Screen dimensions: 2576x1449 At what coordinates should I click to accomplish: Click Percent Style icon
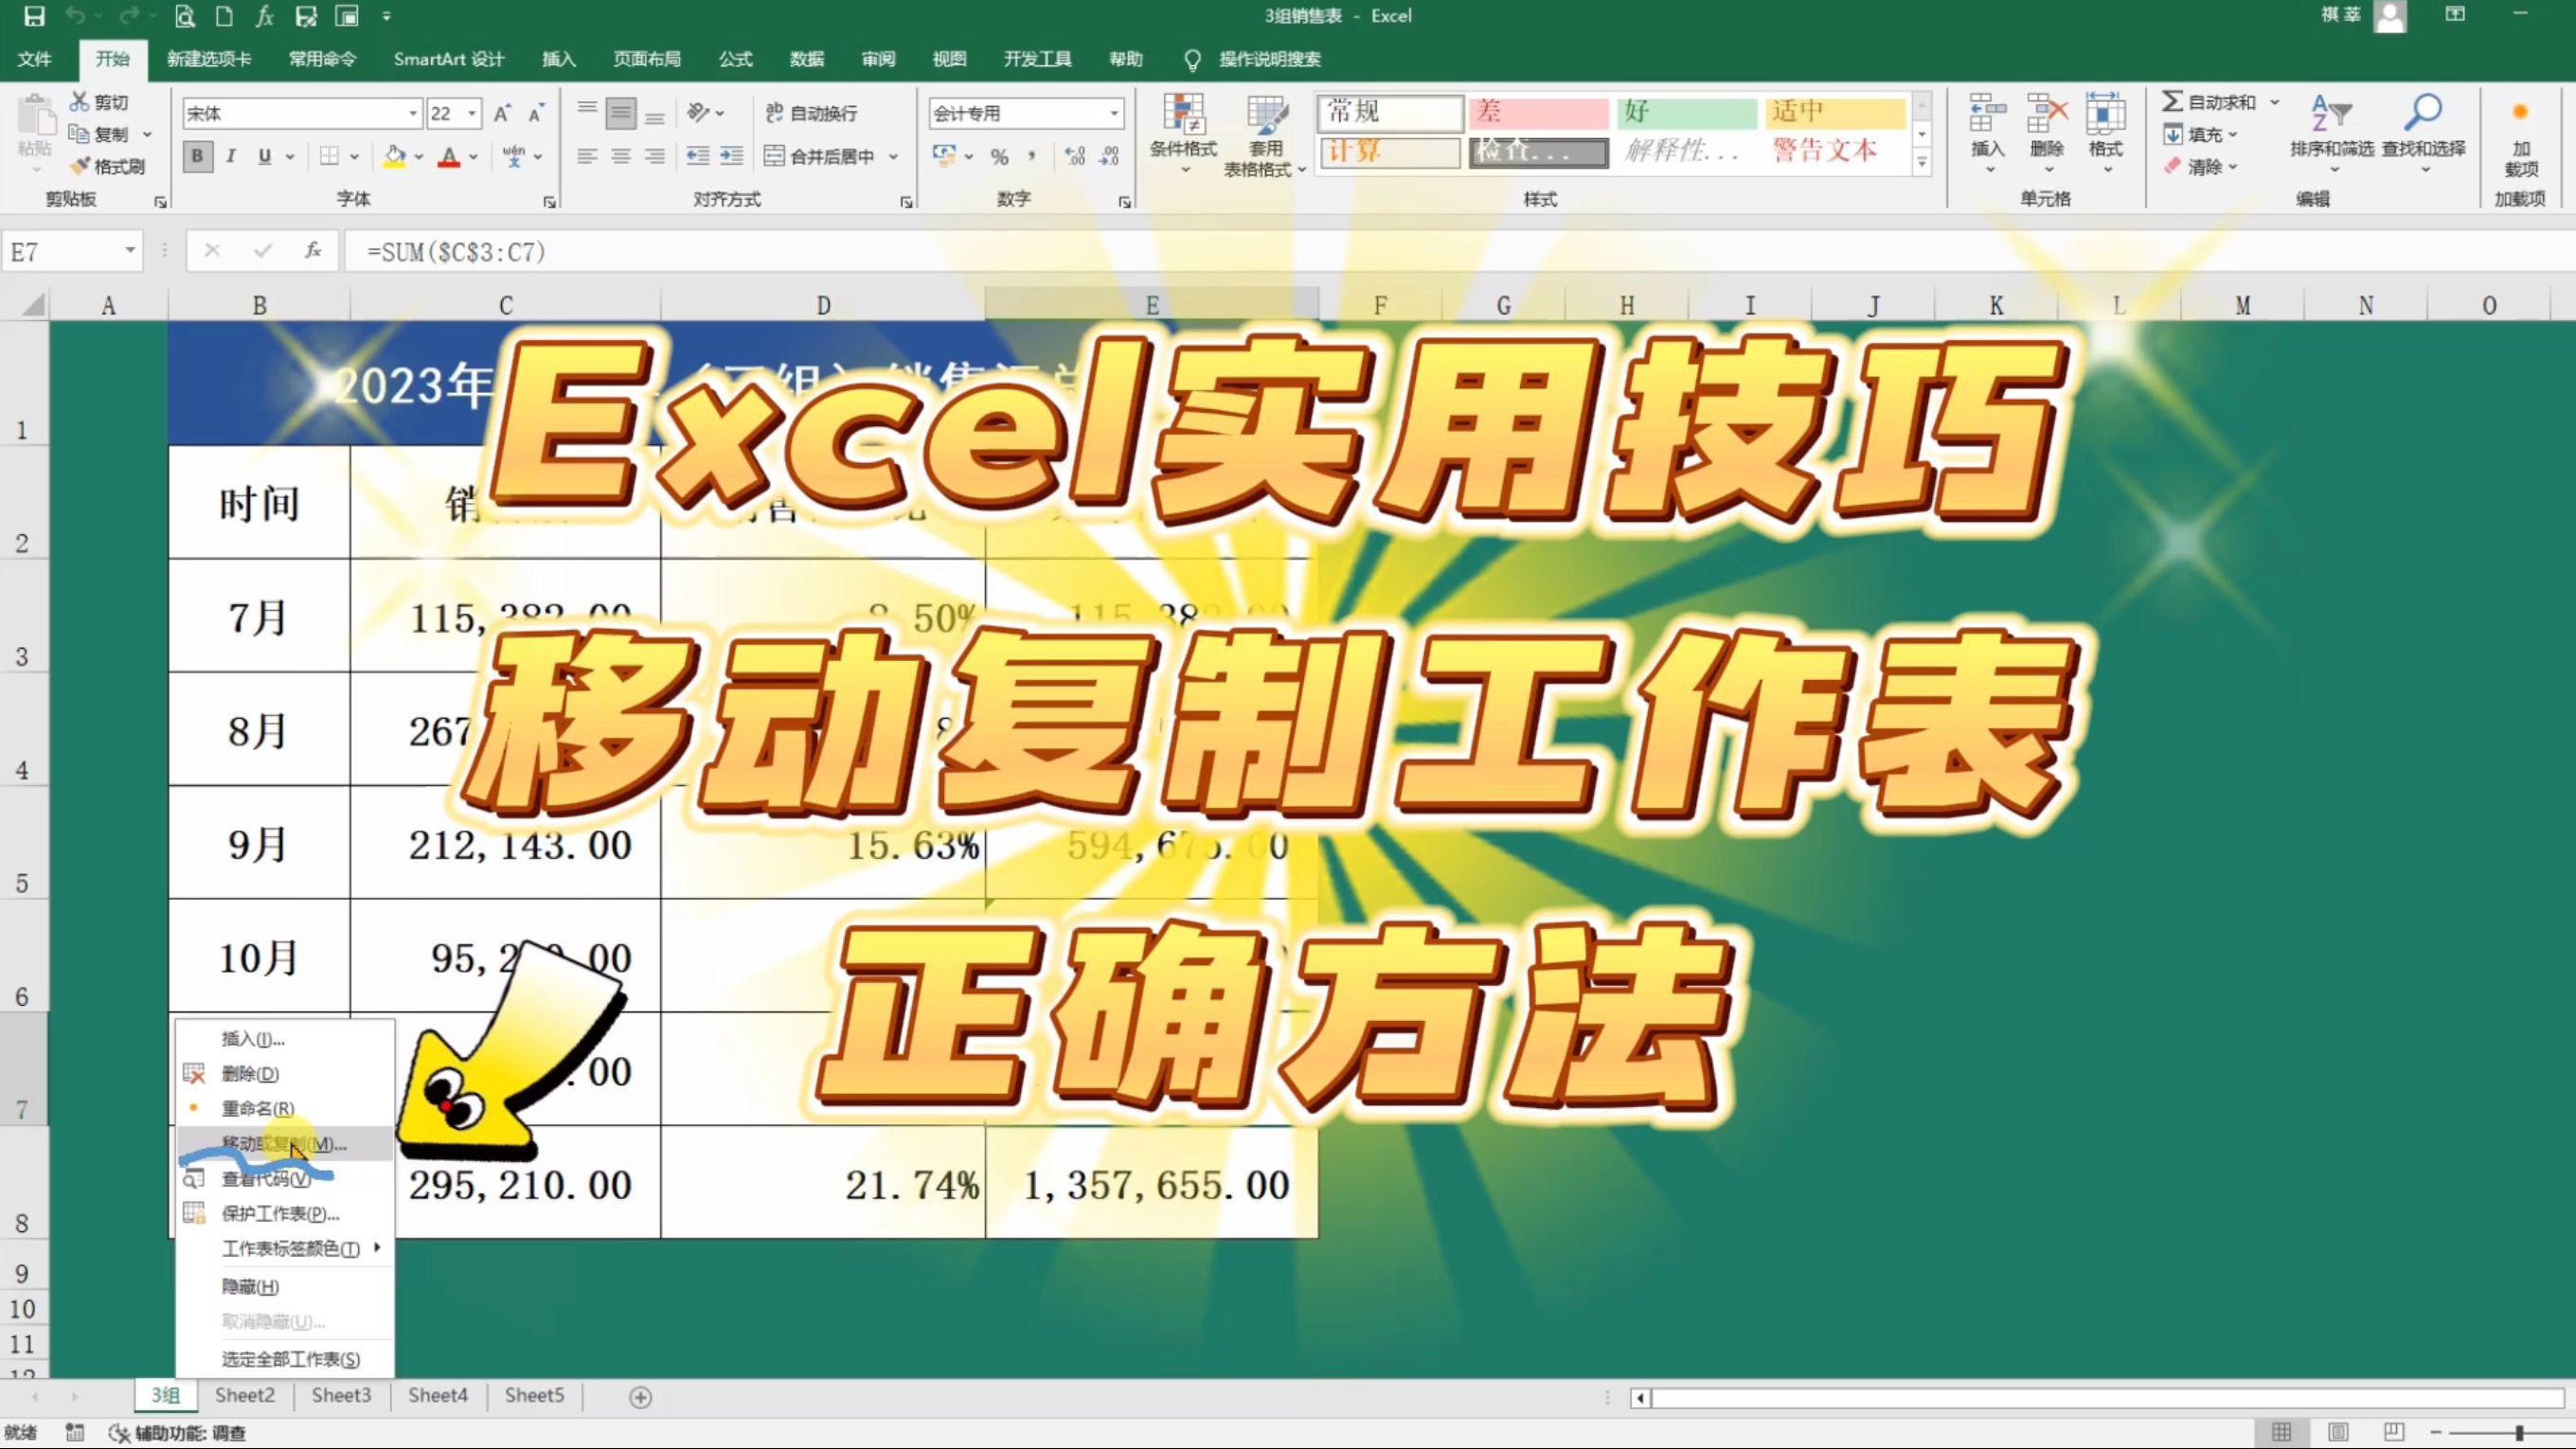(x=999, y=157)
